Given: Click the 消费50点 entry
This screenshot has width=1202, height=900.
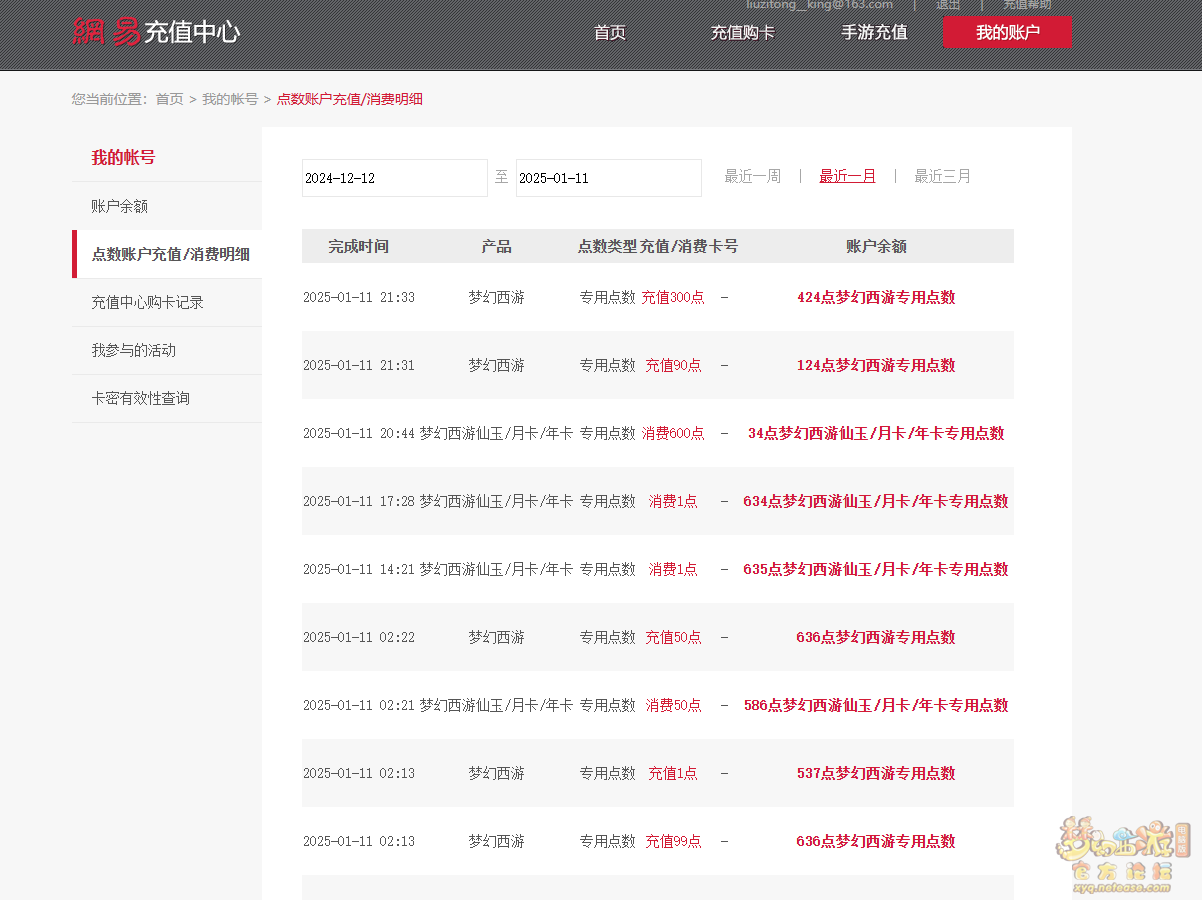Looking at the screenshot, I should click(673, 705).
